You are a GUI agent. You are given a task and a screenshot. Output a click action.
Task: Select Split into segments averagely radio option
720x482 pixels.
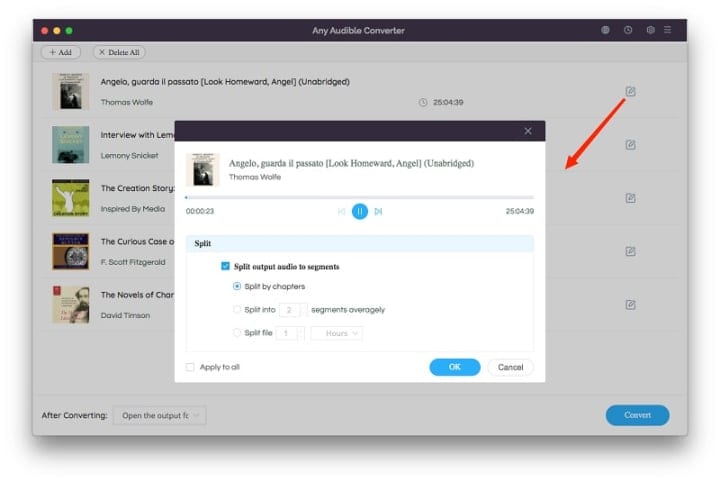(x=236, y=309)
